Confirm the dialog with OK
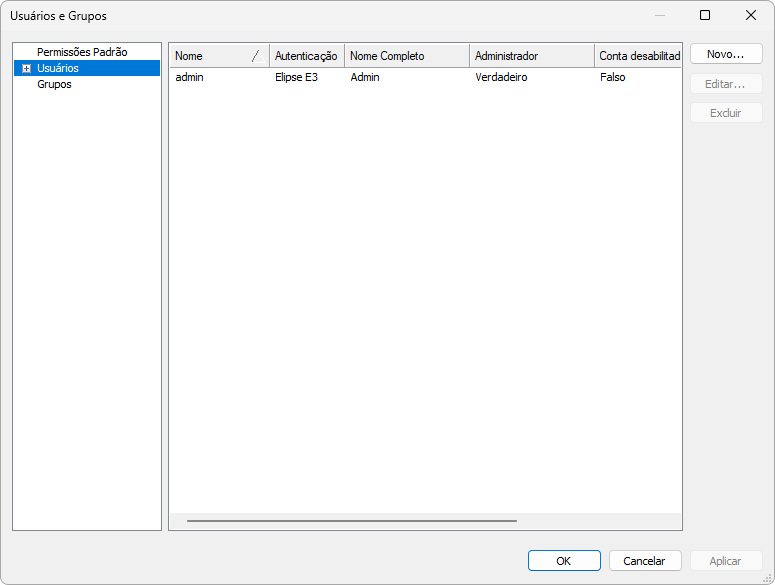This screenshot has width=775, height=585. coord(564,561)
